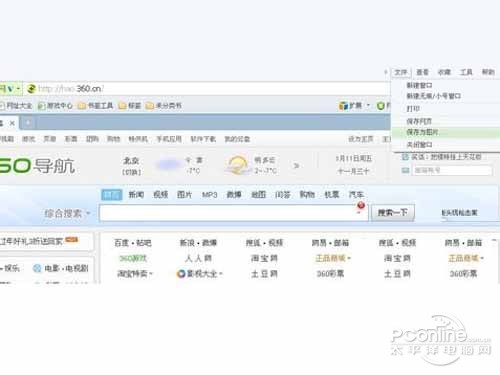
Task: Click the mail envelope icon beside account field
Action: click(x=405, y=171)
